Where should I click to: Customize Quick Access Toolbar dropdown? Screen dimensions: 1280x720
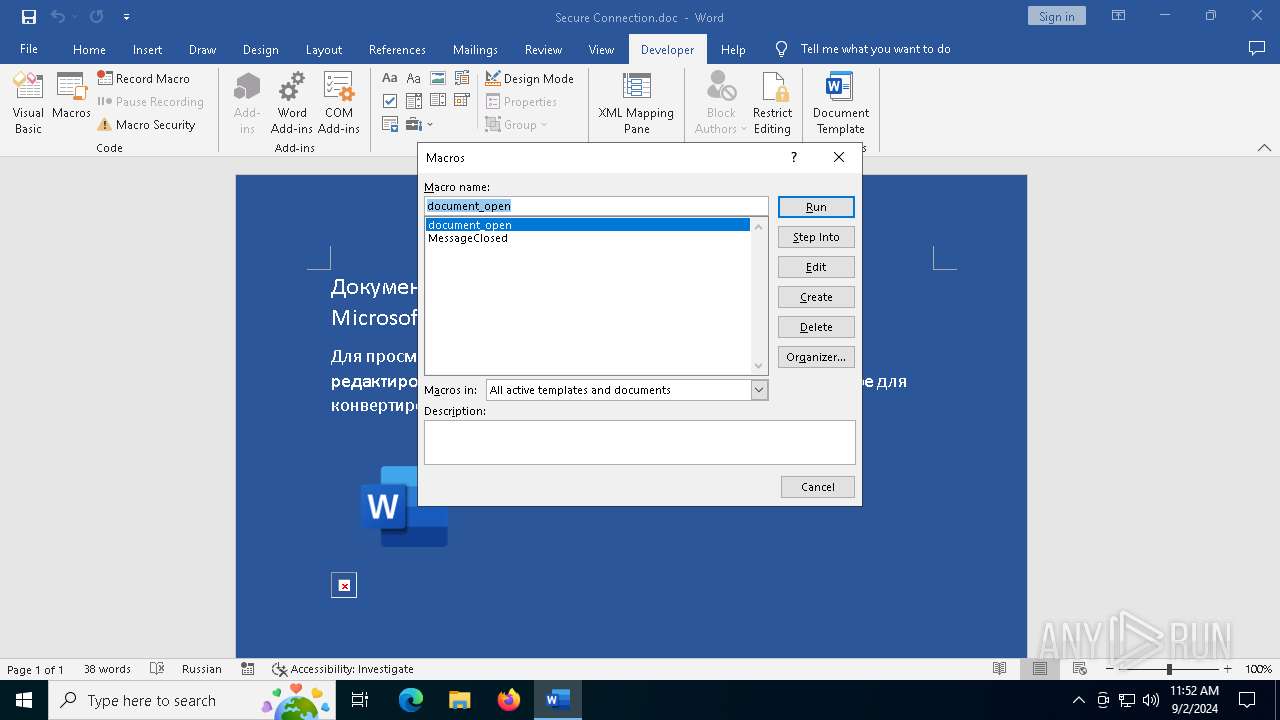point(126,17)
